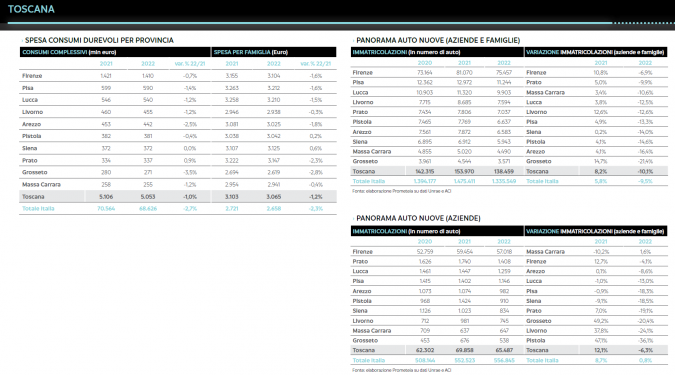Select the first Fonte Prometeia source note
The height and width of the screenshot is (375, 675).
pos(402,191)
